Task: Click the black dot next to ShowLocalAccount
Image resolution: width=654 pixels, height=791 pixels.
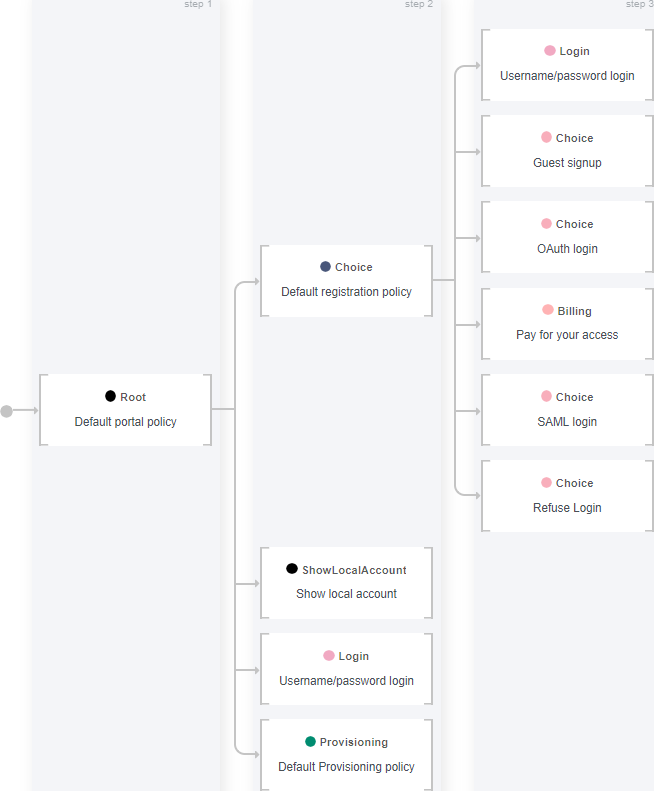Action: tap(292, 569)
